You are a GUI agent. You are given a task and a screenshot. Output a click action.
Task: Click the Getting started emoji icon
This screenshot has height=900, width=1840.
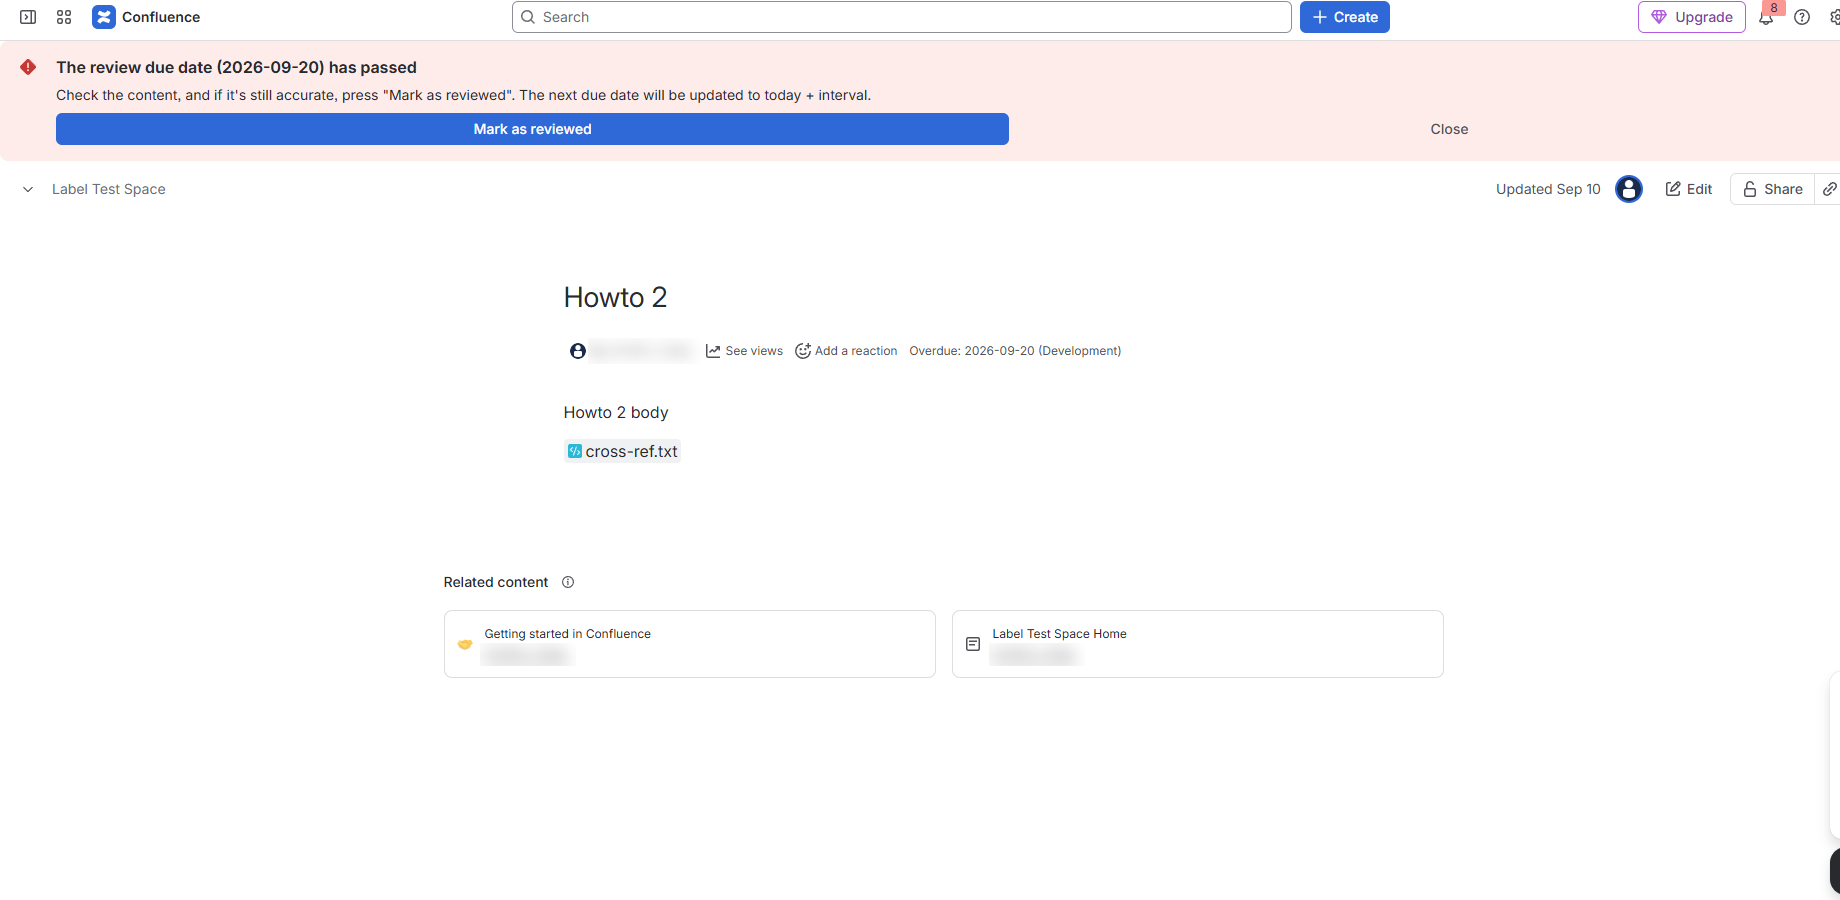[x=465, y=644]
